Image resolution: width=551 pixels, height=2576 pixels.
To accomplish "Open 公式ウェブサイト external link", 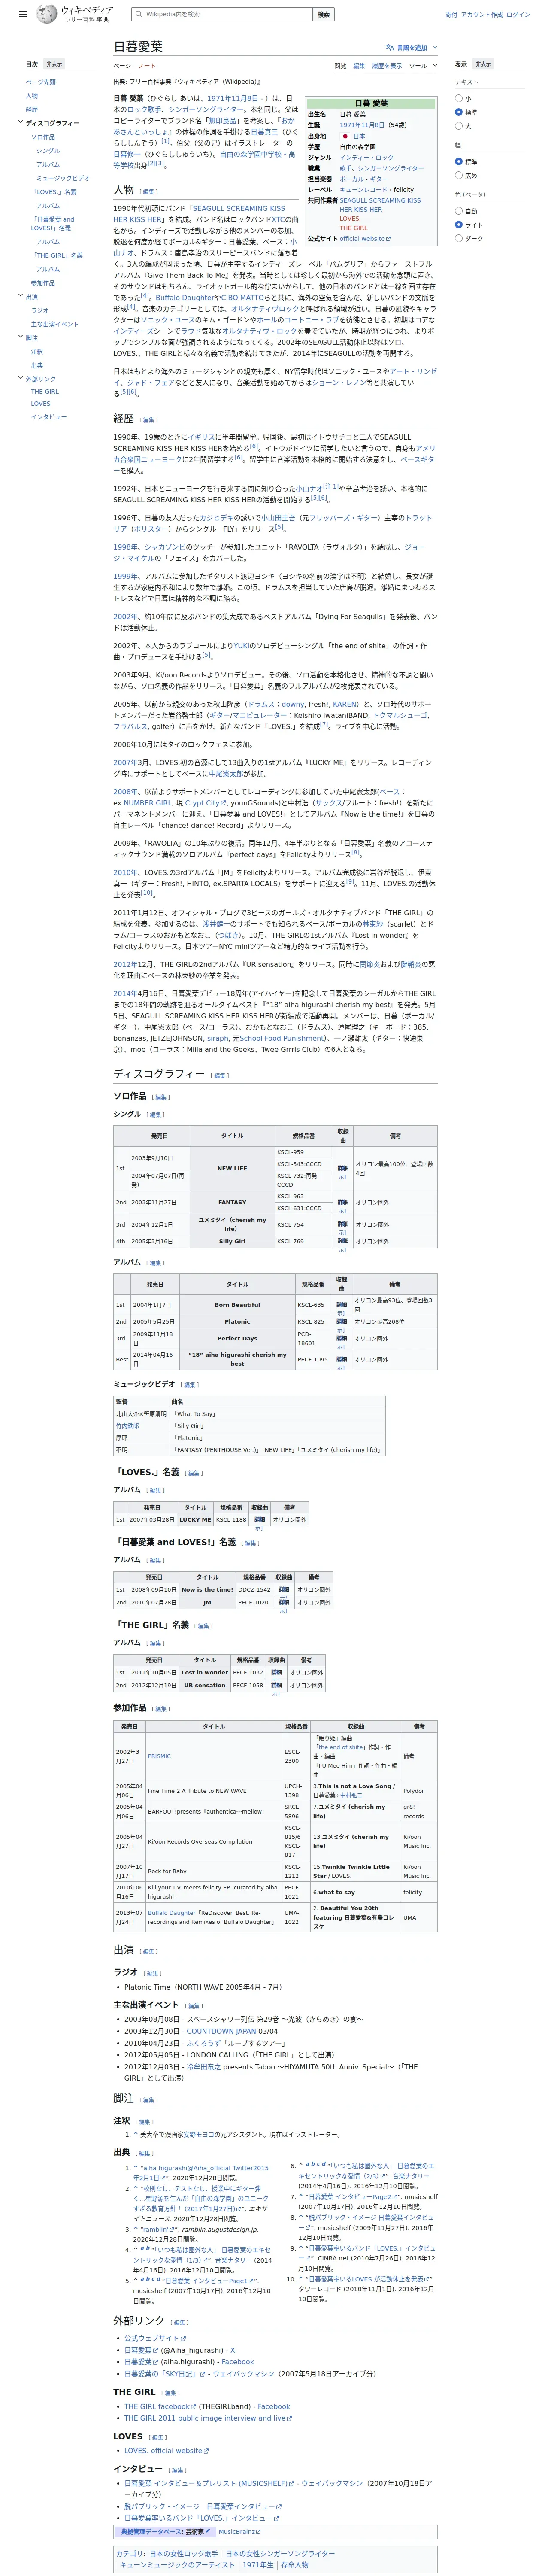I will [154, 2339].
